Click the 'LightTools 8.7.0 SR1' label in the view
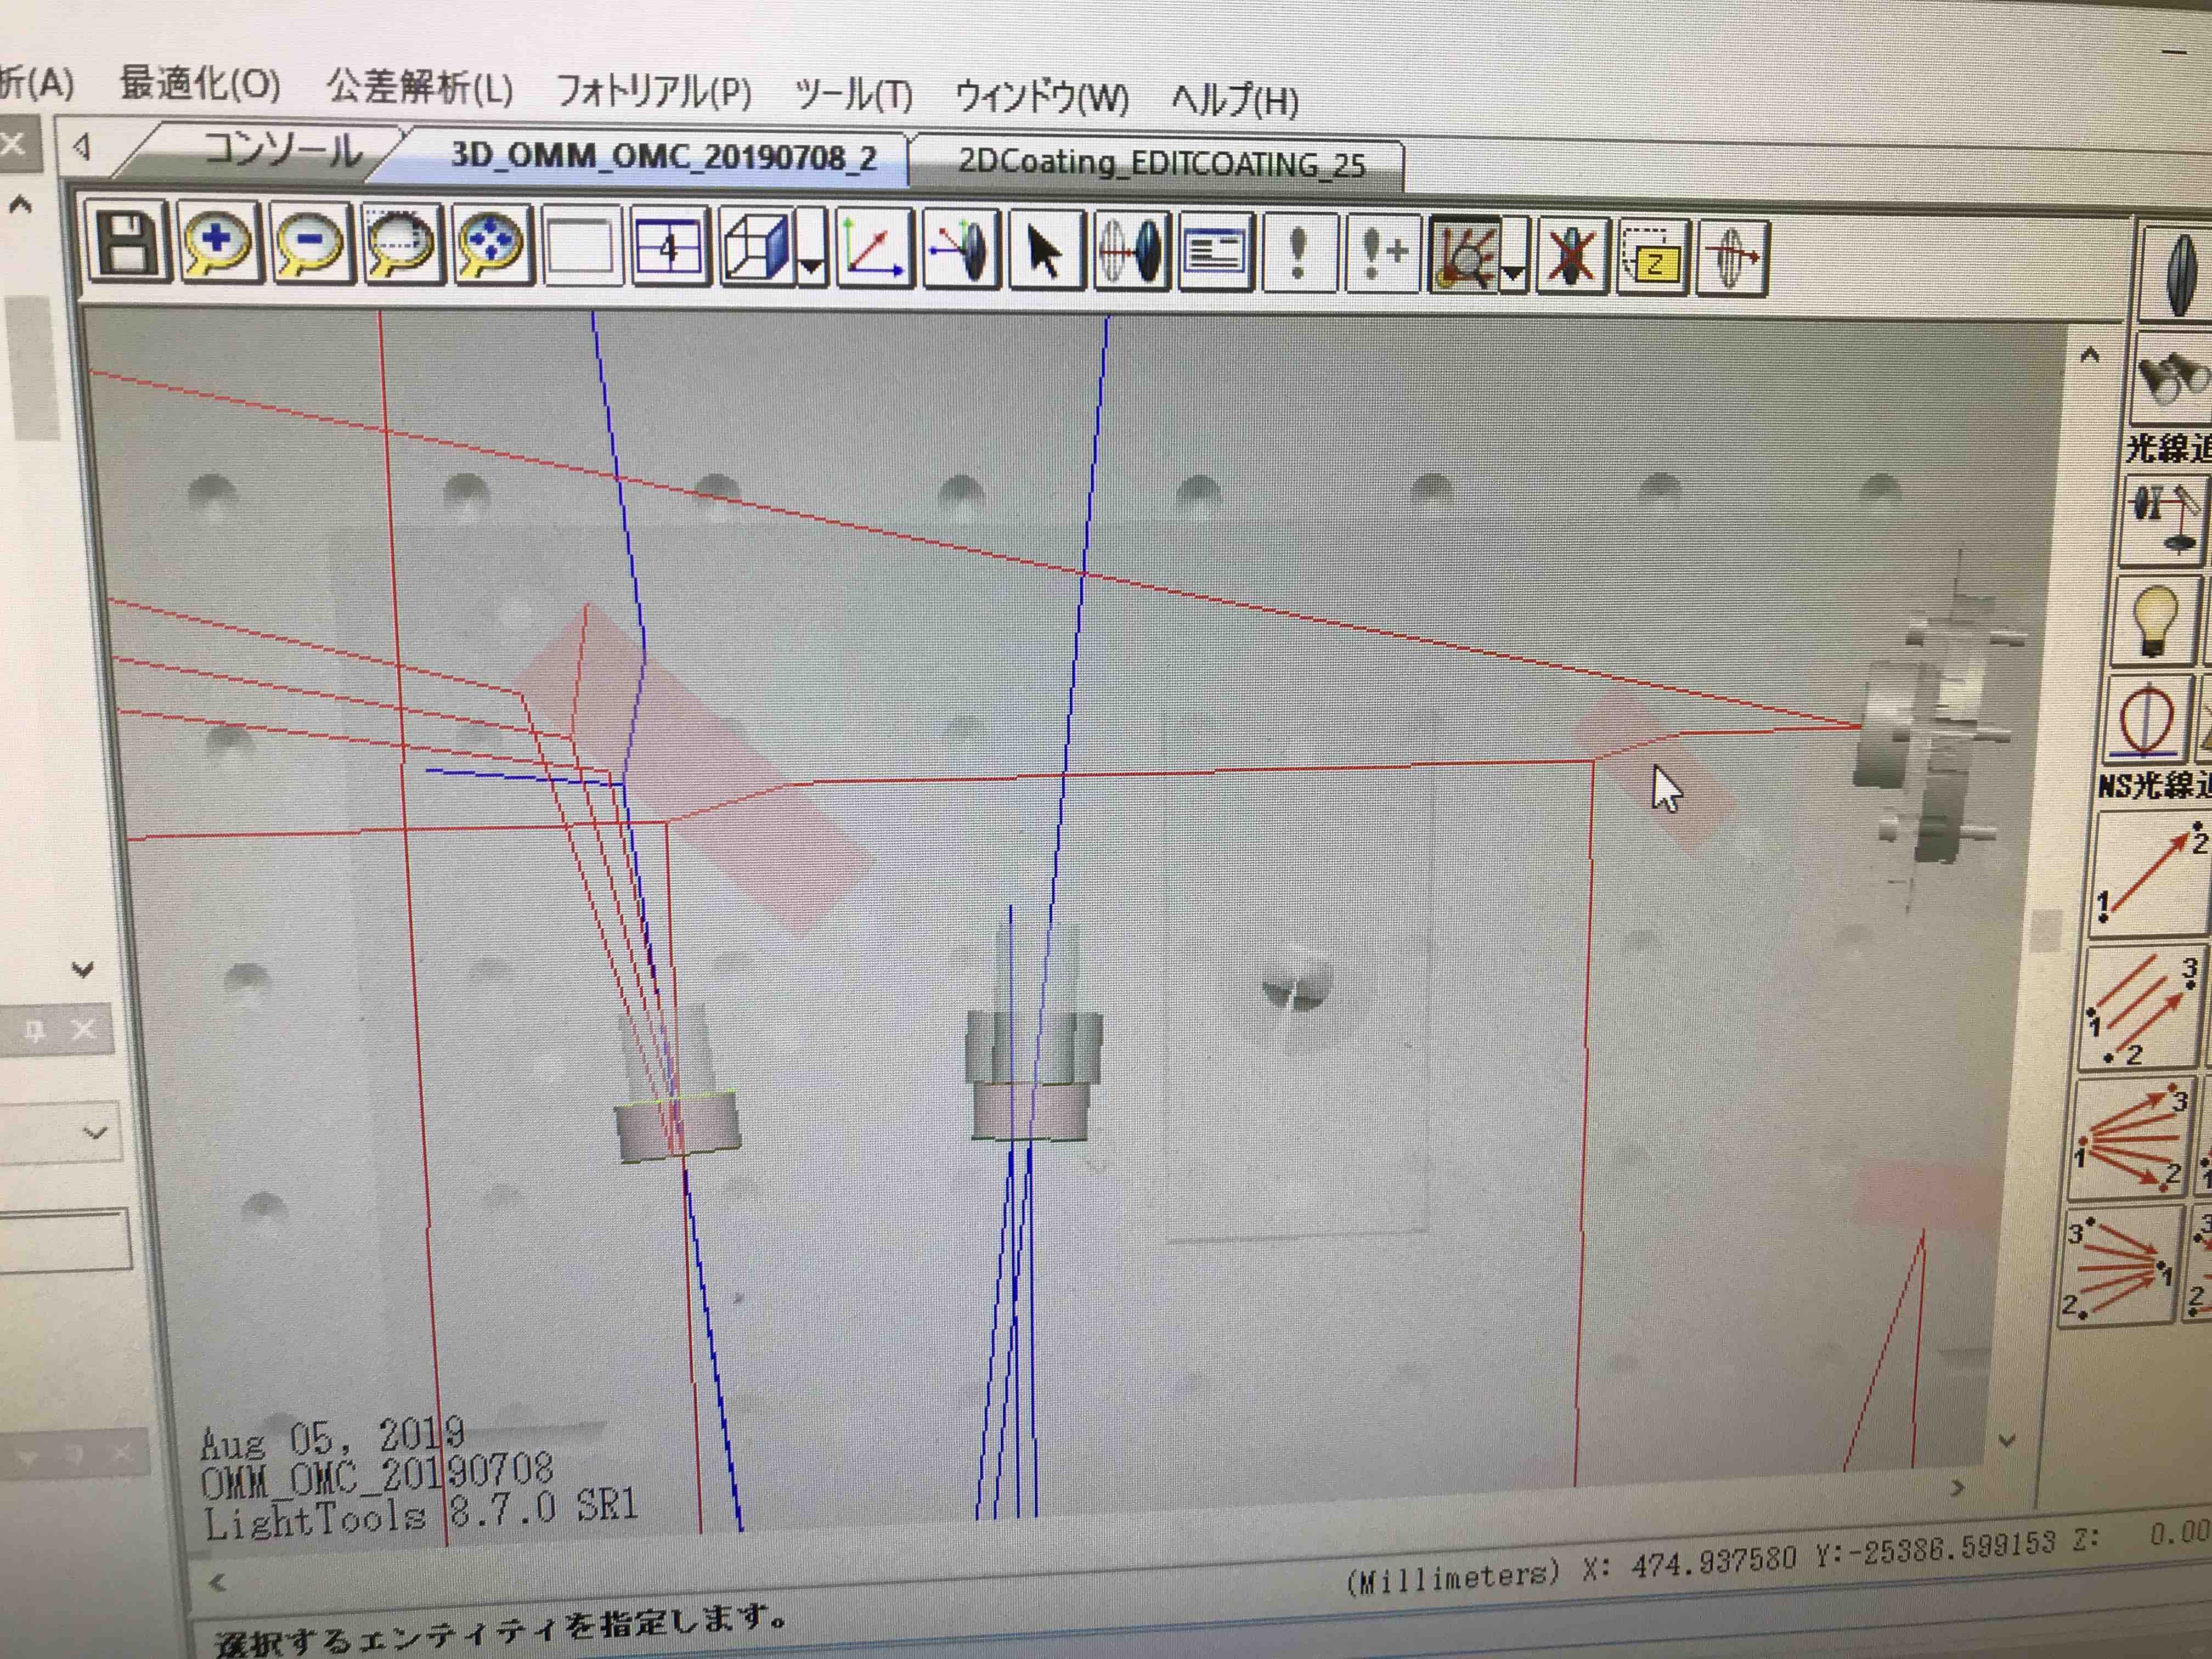This screenshot has width=2212, height=1659. 420,1513
